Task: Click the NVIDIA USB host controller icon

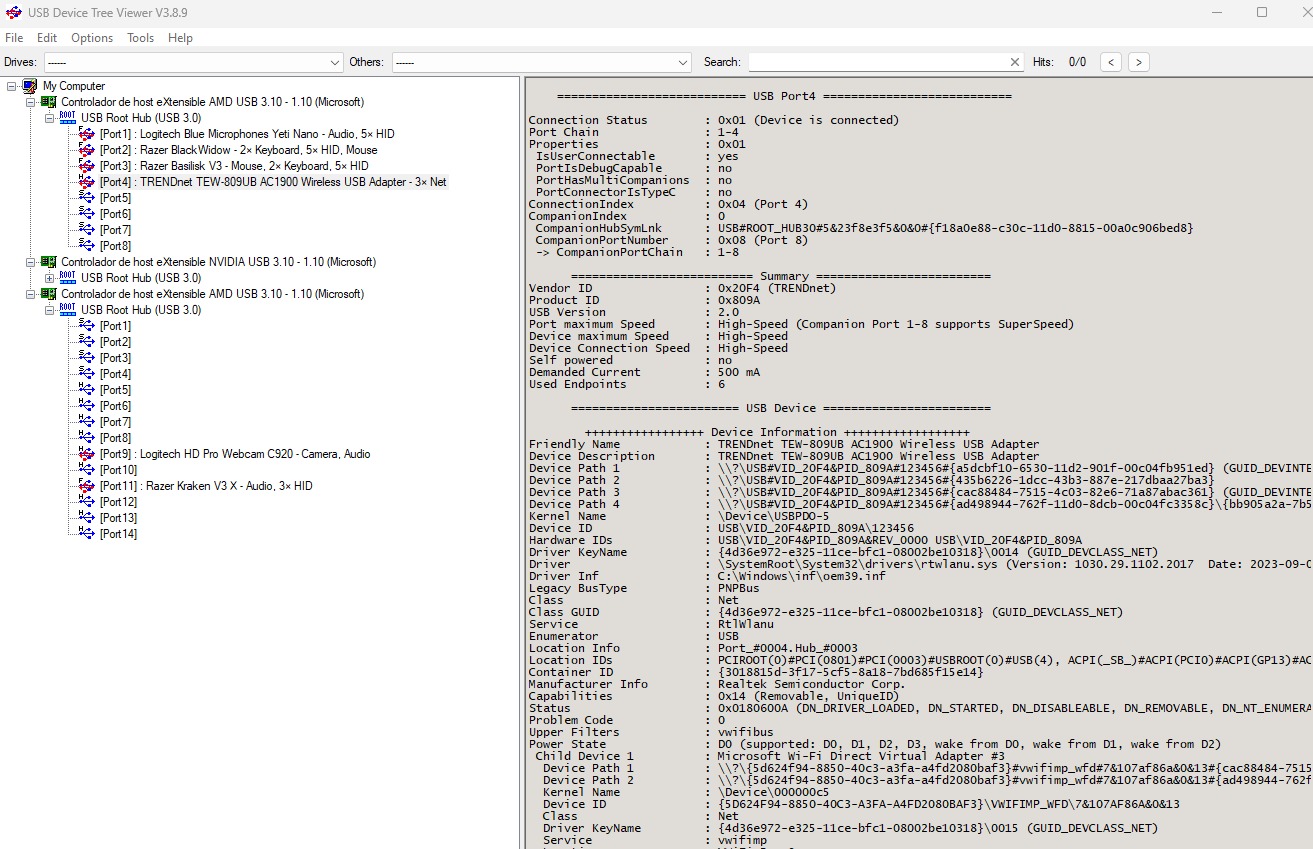Action: click(x=48, y=262)
